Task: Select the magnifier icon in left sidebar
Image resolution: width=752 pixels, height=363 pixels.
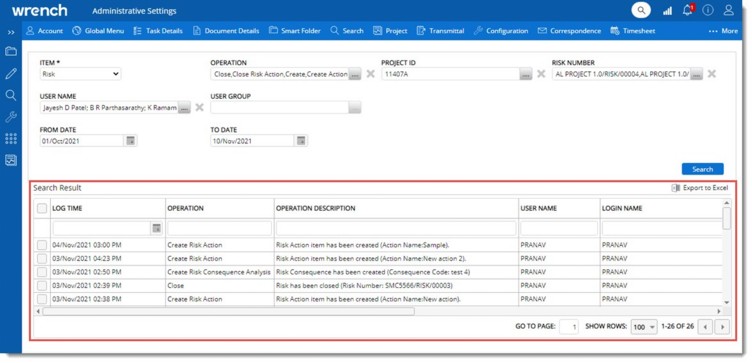Action: (11, 94)
